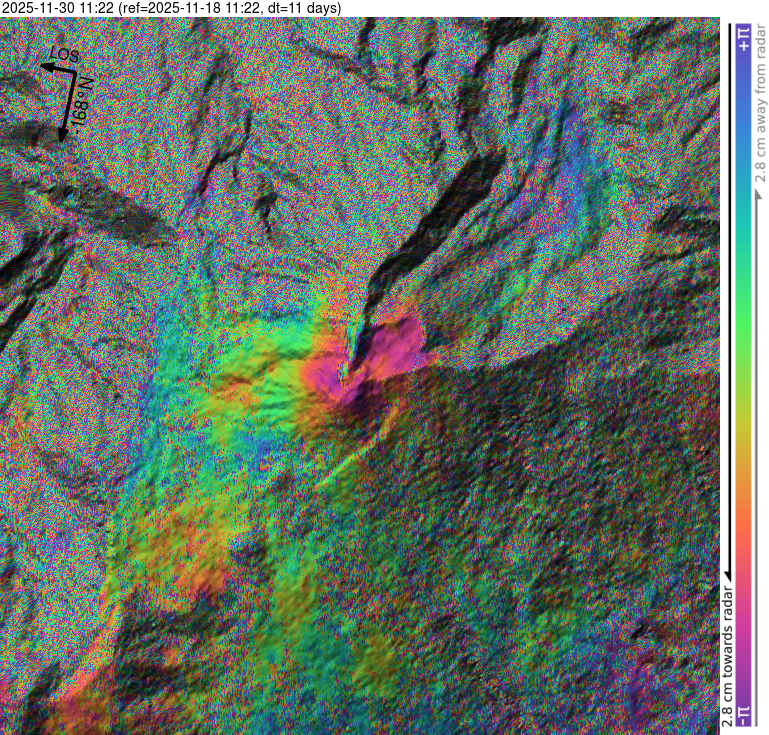This screenshot has height=735, width=769.
Task: Click the "2.8 cm towards radar" label
Action: (x=727, y=650)
